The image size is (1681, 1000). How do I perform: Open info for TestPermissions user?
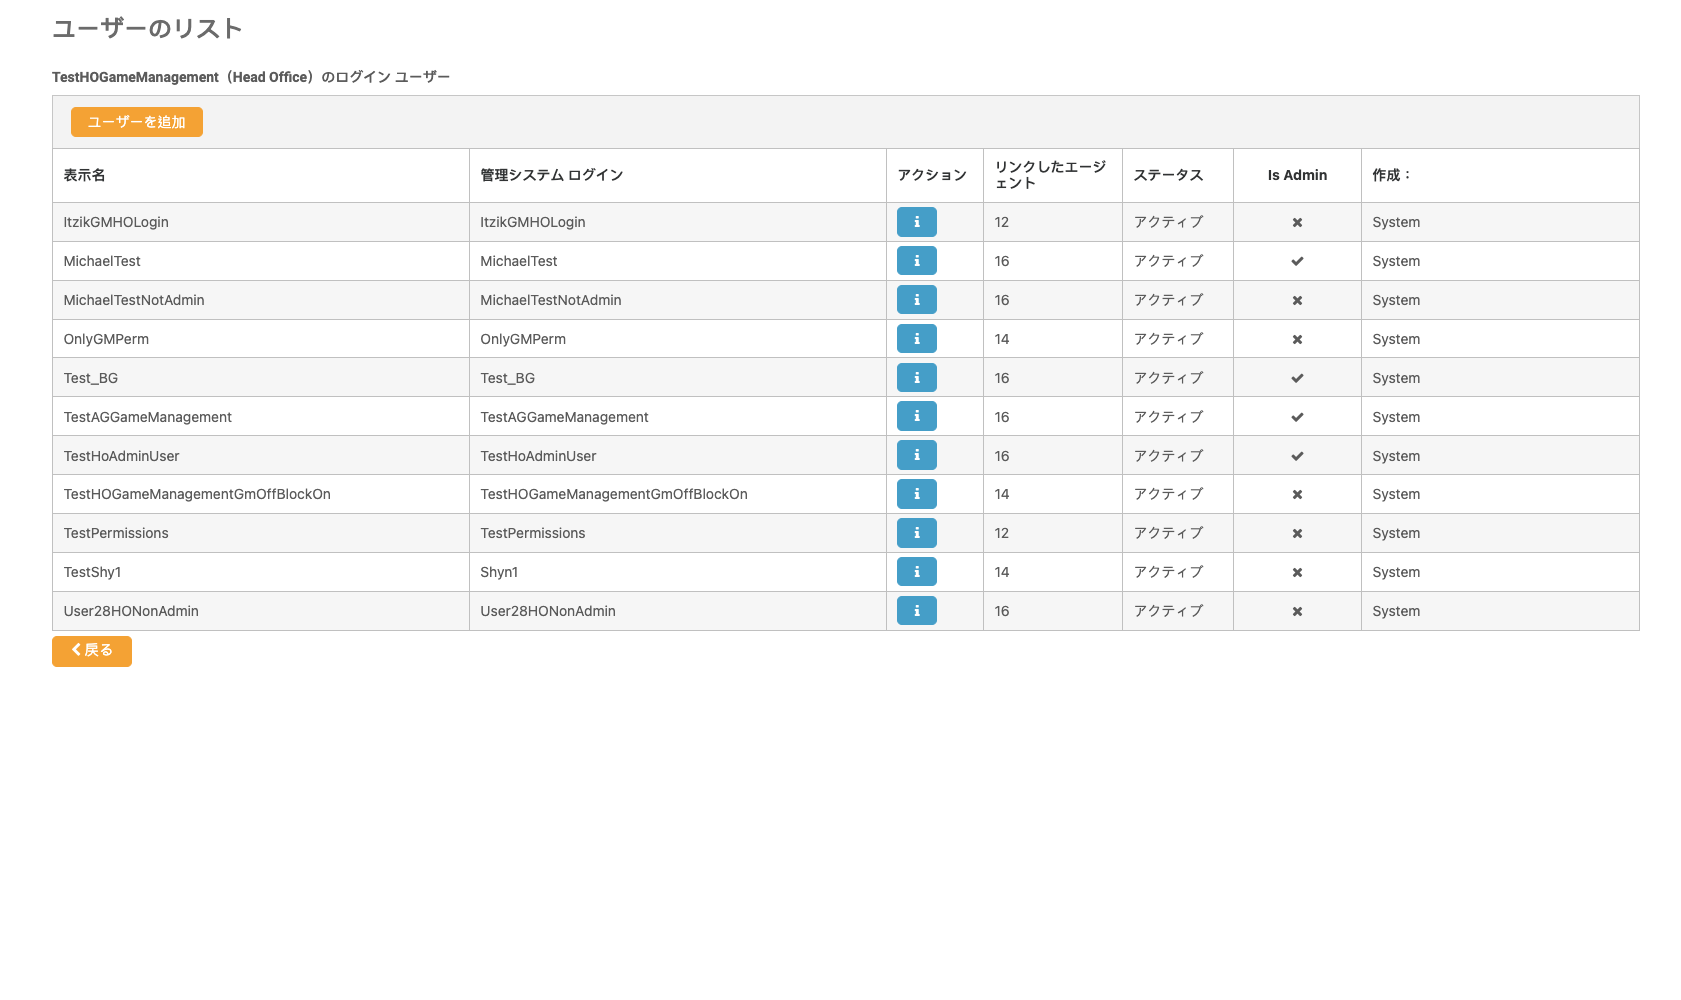pos(916,533)
